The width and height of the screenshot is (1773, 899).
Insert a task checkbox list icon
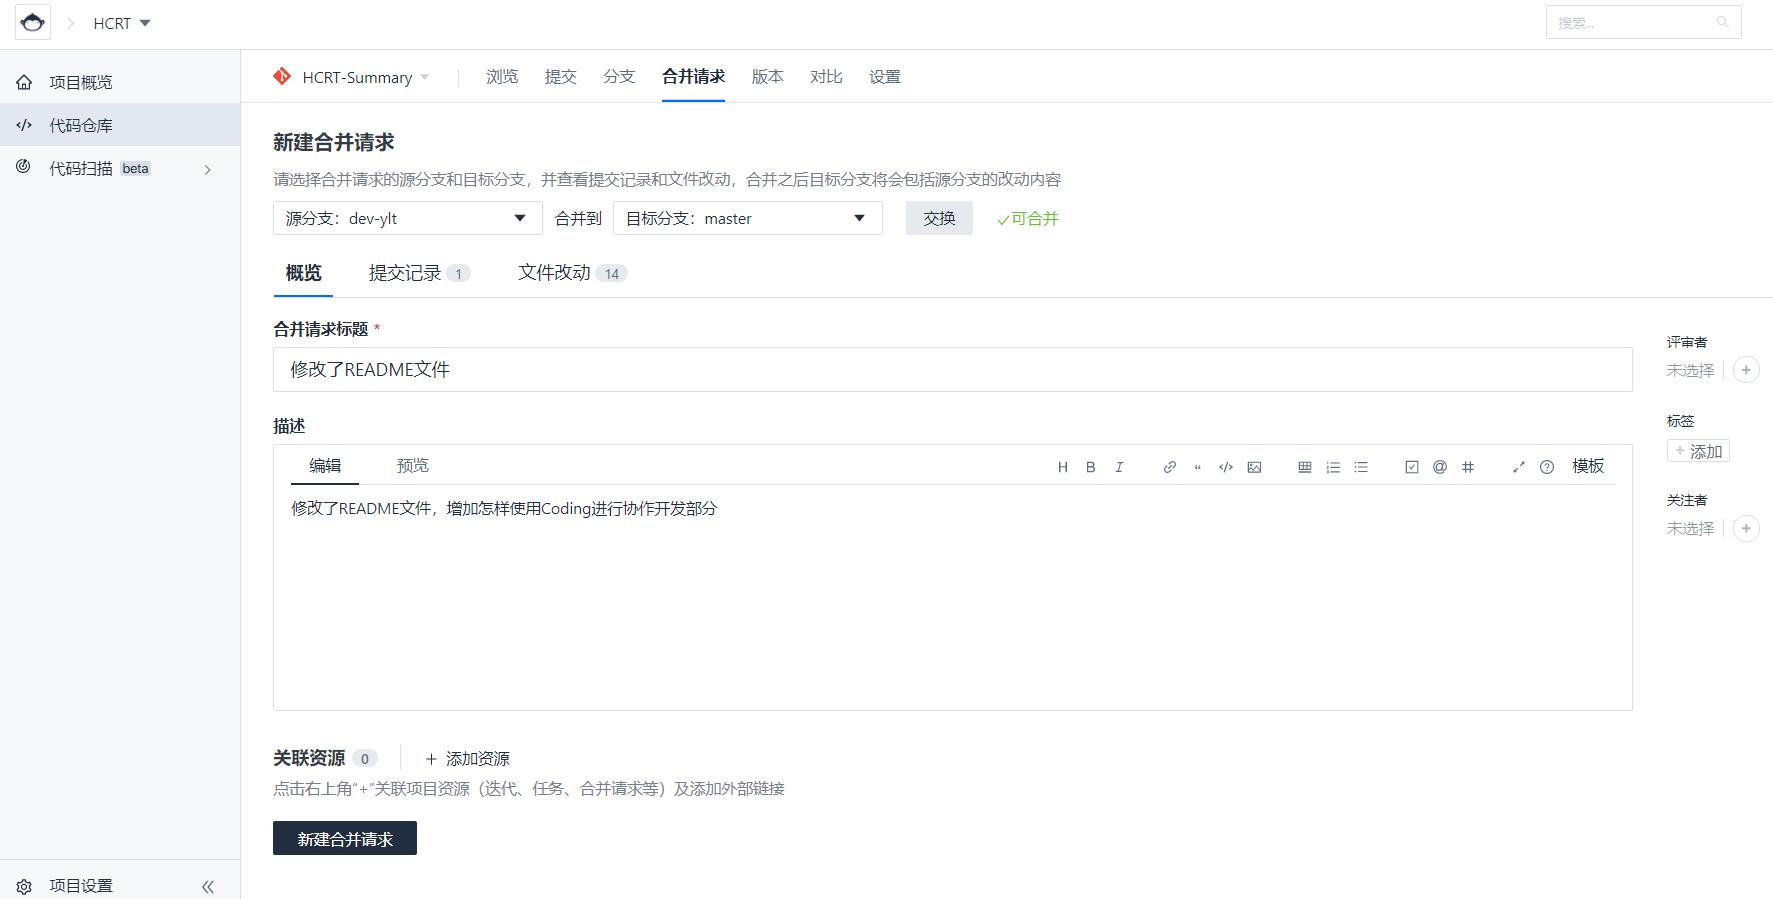point(1412,467)
